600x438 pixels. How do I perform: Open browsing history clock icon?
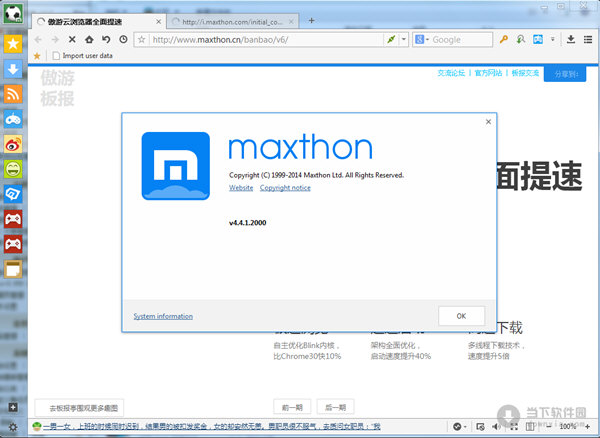(x=123, y=39)
